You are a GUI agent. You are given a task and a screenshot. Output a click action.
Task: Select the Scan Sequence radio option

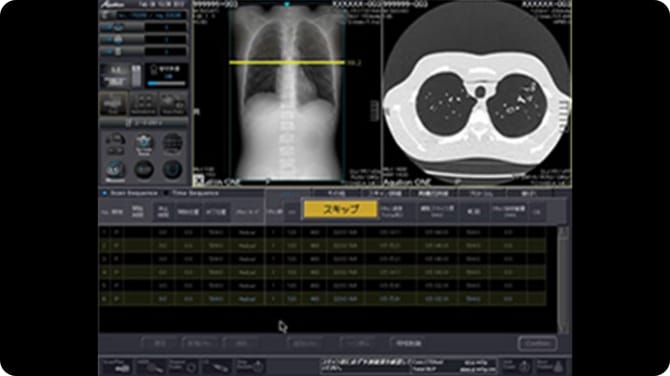click(x=105, y=193)
